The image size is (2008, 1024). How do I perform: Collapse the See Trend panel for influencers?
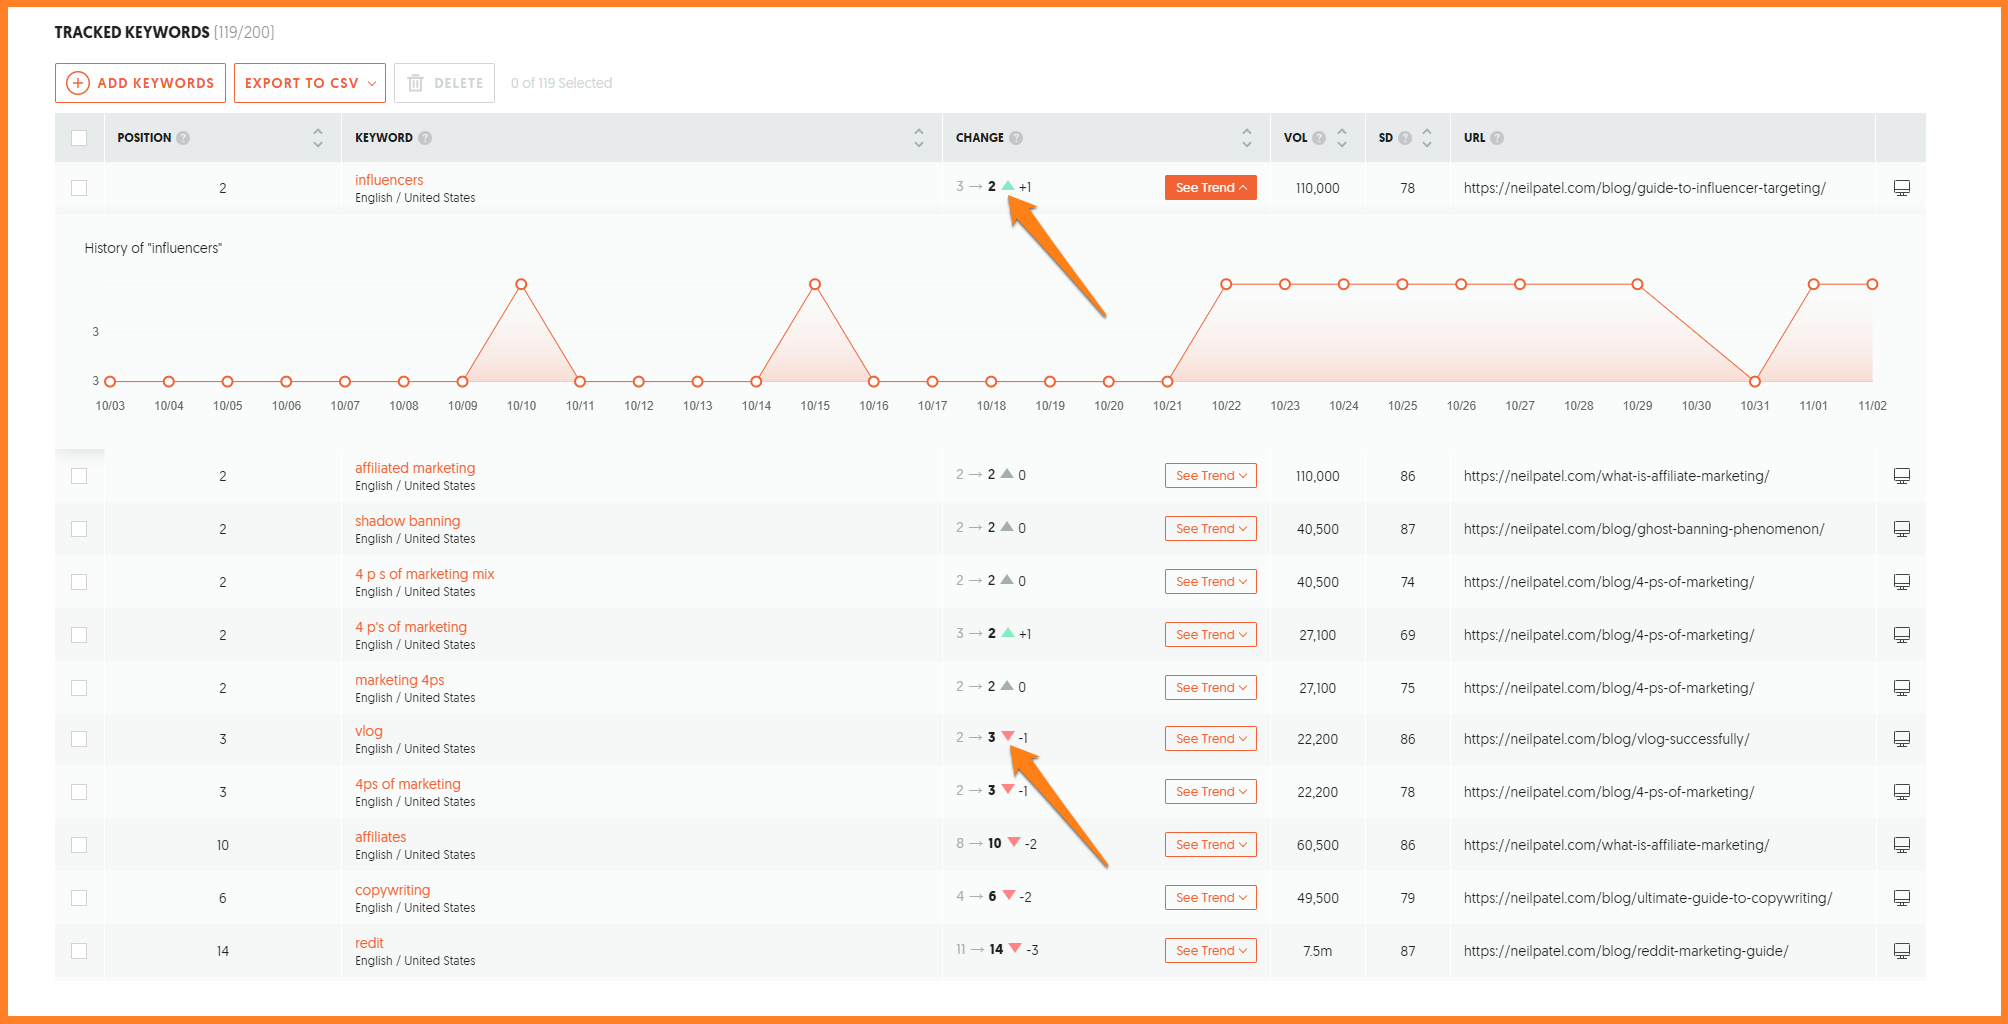pyautogui.click(x=1210, y=188)
